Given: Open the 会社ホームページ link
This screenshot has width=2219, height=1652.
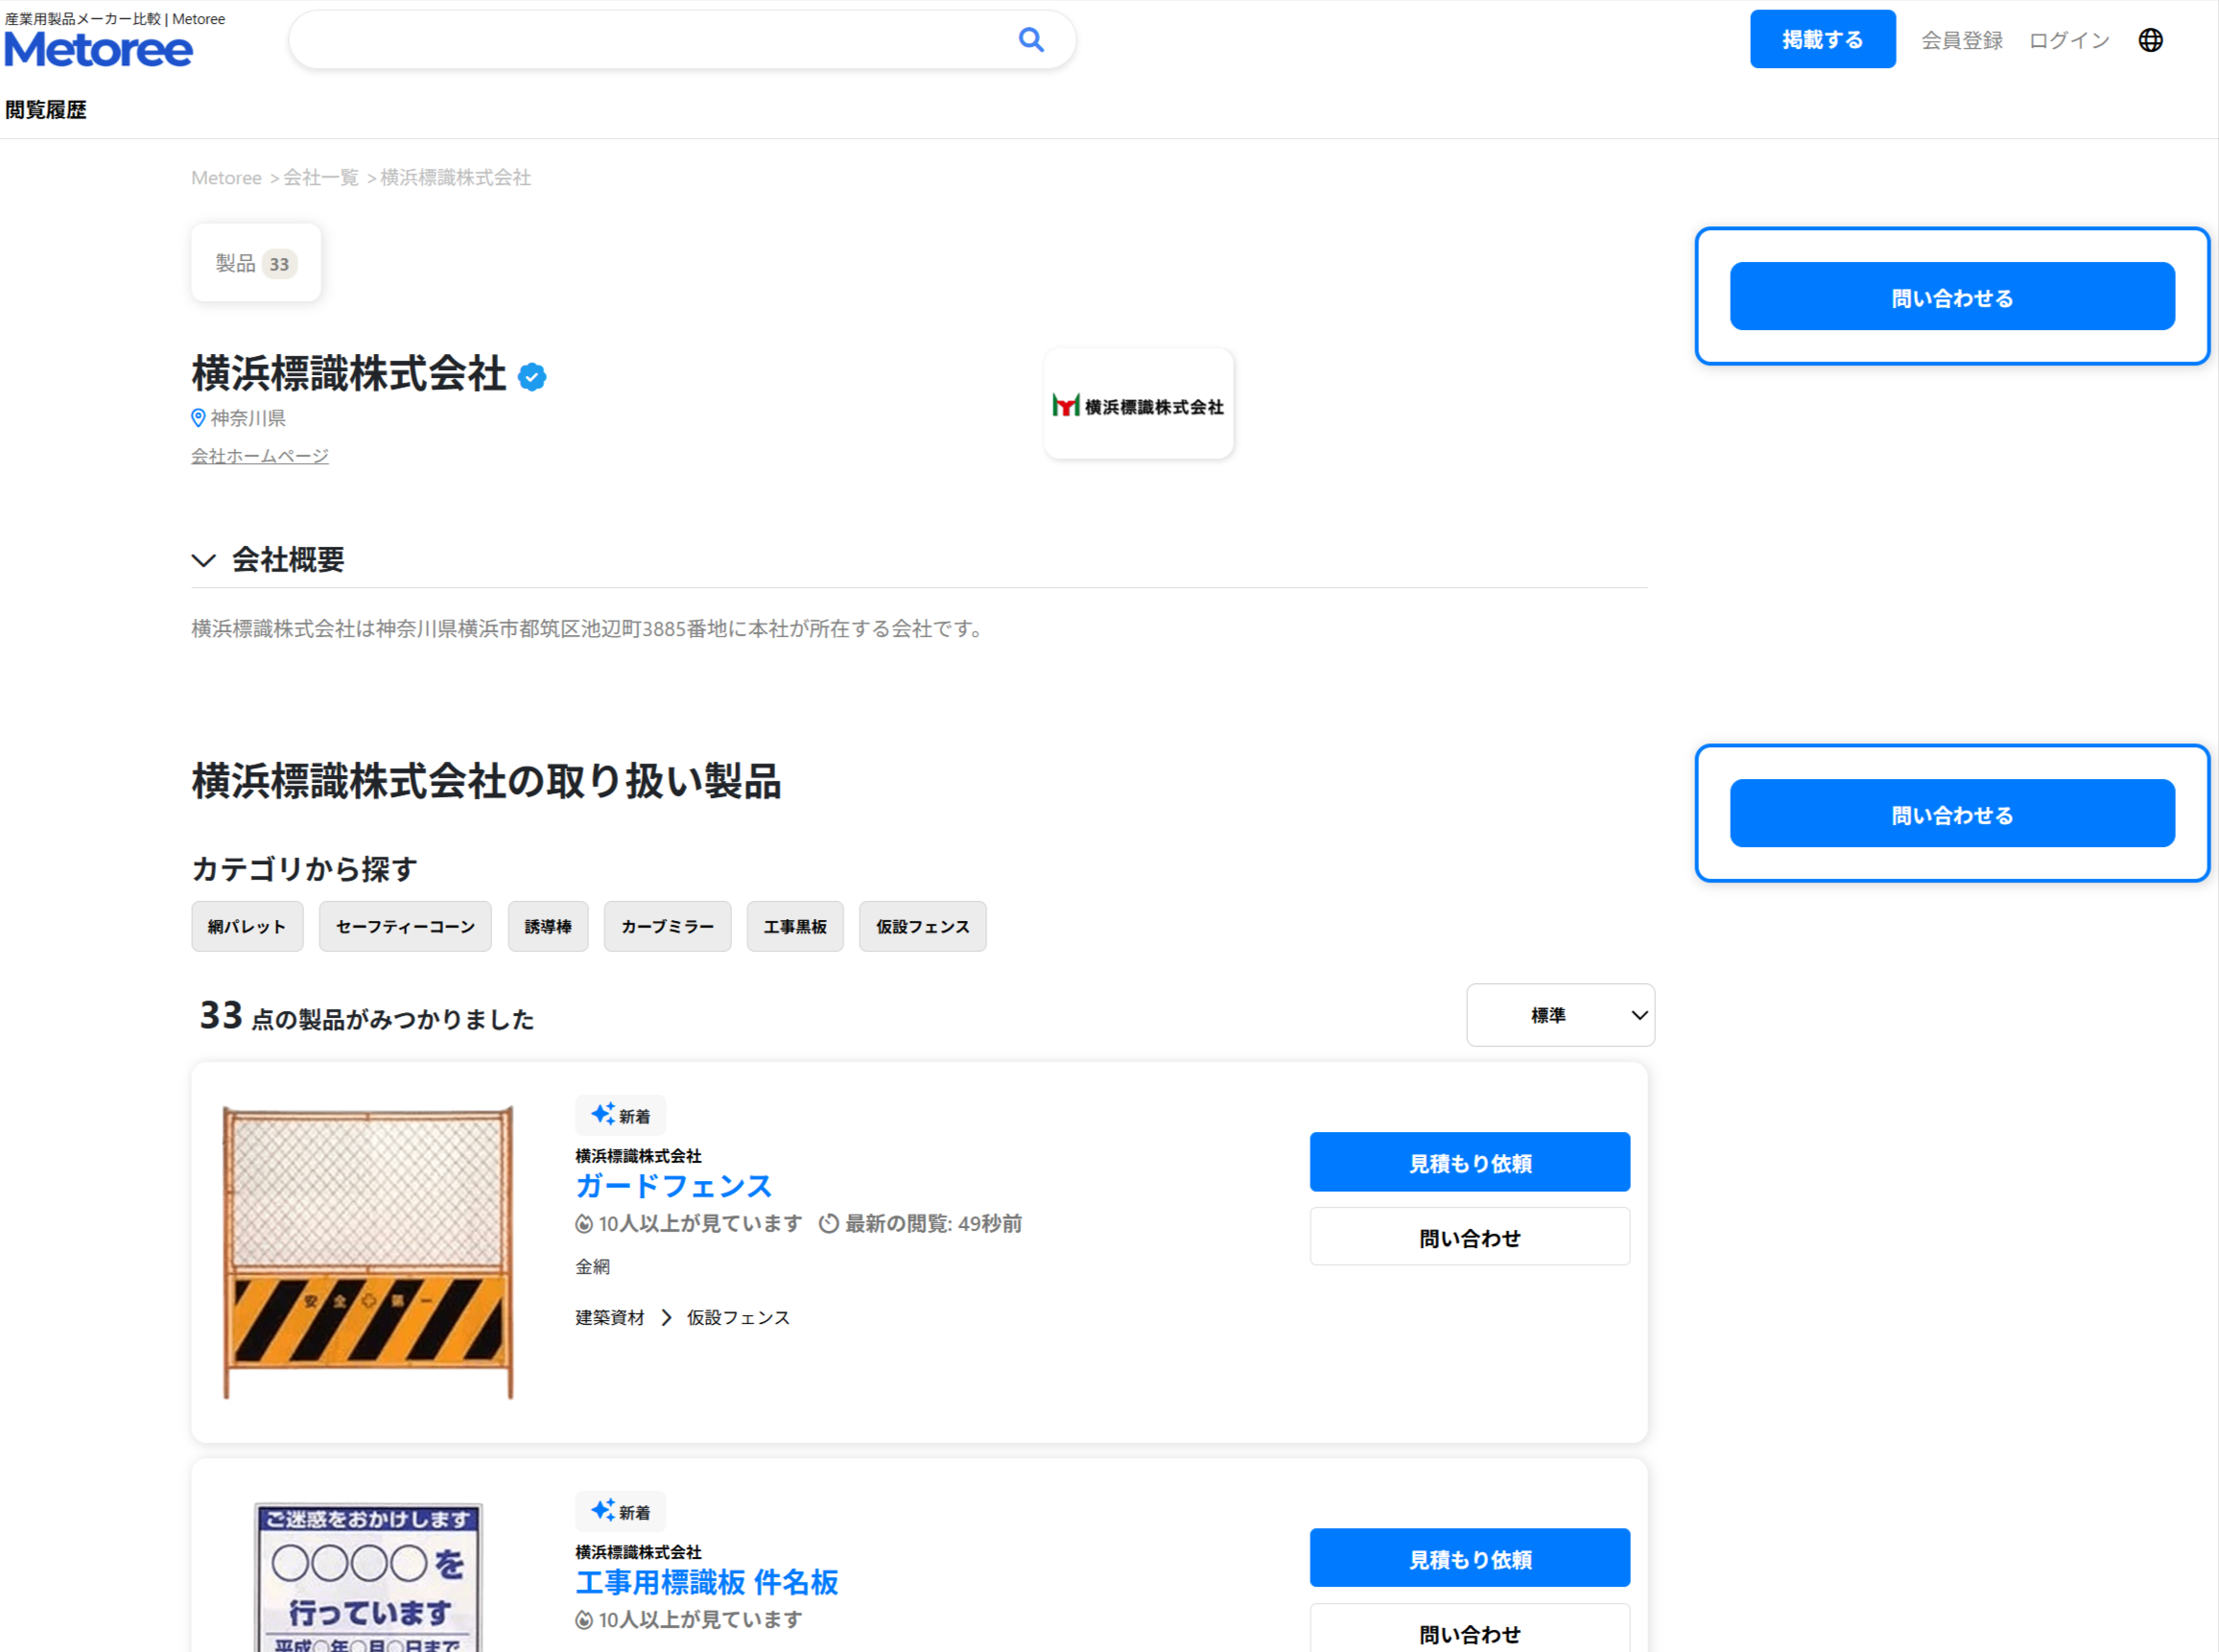Looking at the screenshot, I should pyautogui.click(x=260, y=456).
